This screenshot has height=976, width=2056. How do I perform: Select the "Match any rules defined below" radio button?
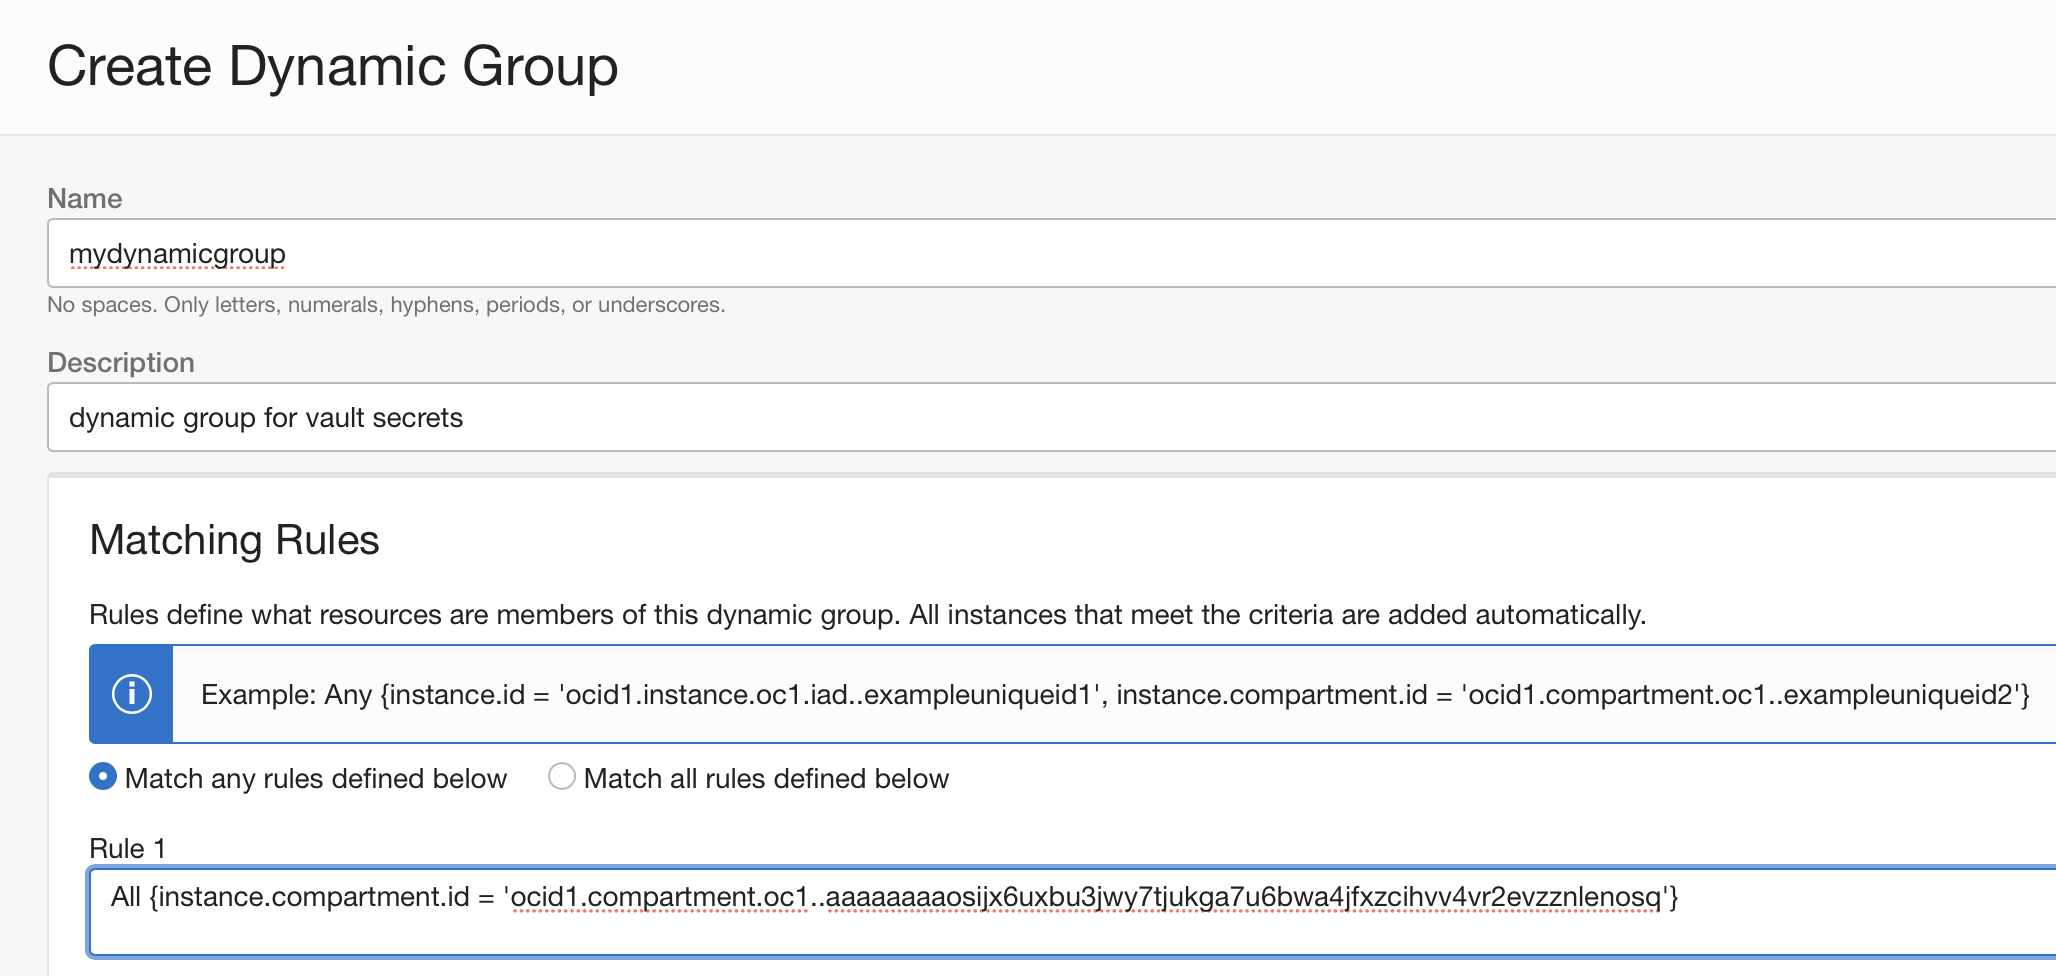click(103, 777)
